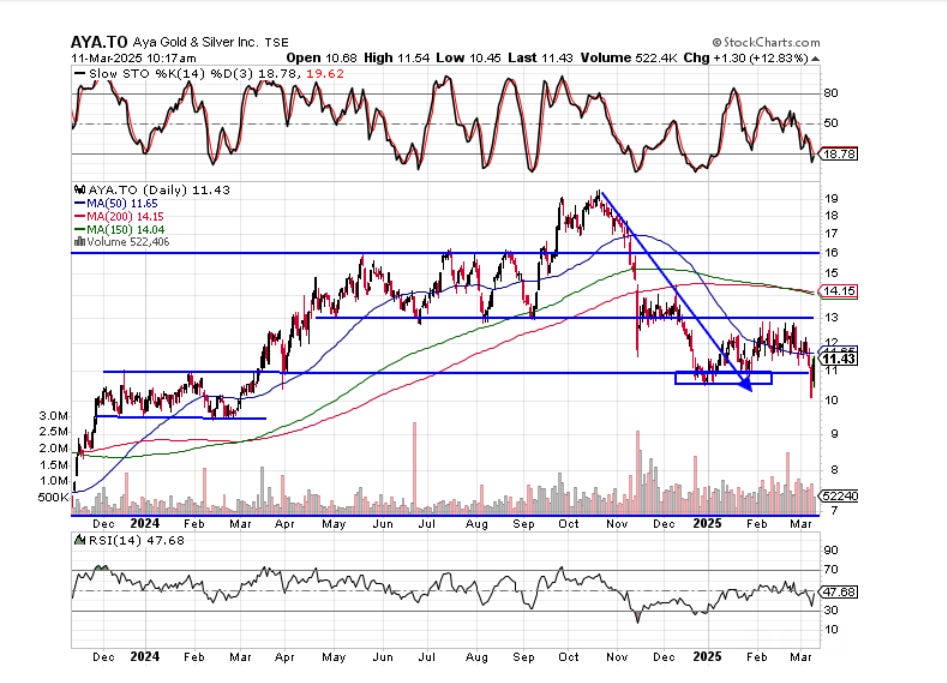The image size is (947, 683).
Task: Click 2025 on the RSI panel date axis
Action: click(707, 656)
